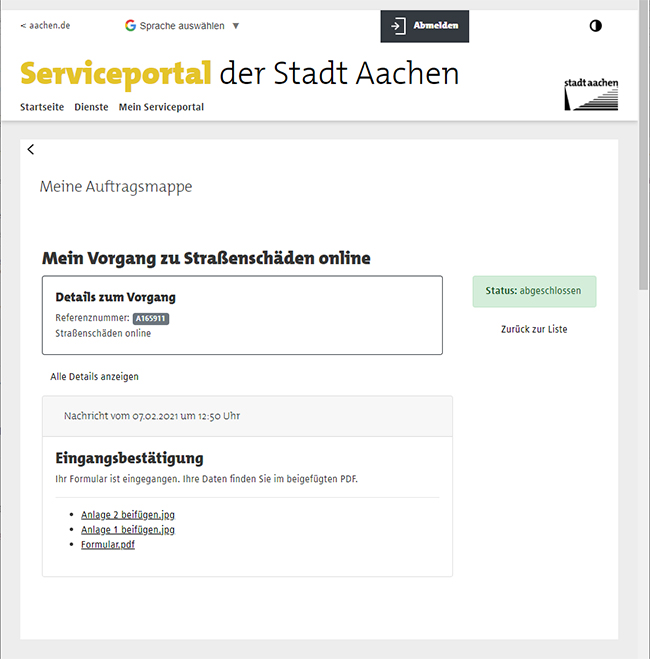Click the Status abgeschlossen badge
The height and width of the screenshot is (659, 650).
point(534,291)
